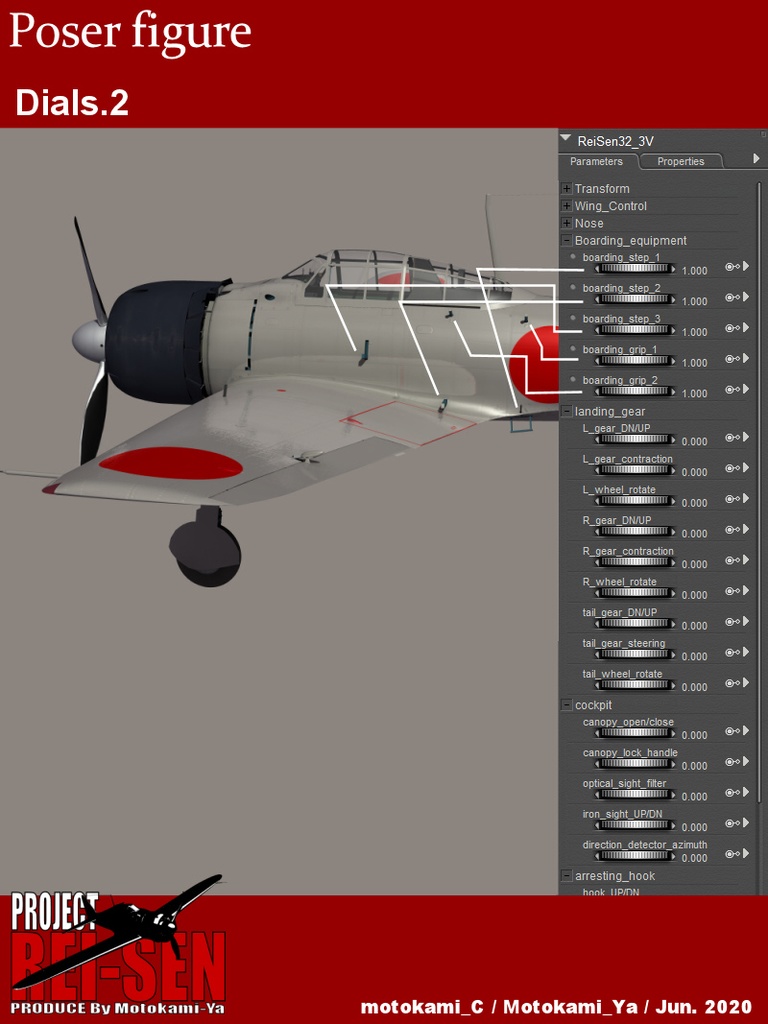Image resolution: width=768 pixels, height=1024 pixels.
Task: Switch to the Parameters tab
Action: pos(596,161)
